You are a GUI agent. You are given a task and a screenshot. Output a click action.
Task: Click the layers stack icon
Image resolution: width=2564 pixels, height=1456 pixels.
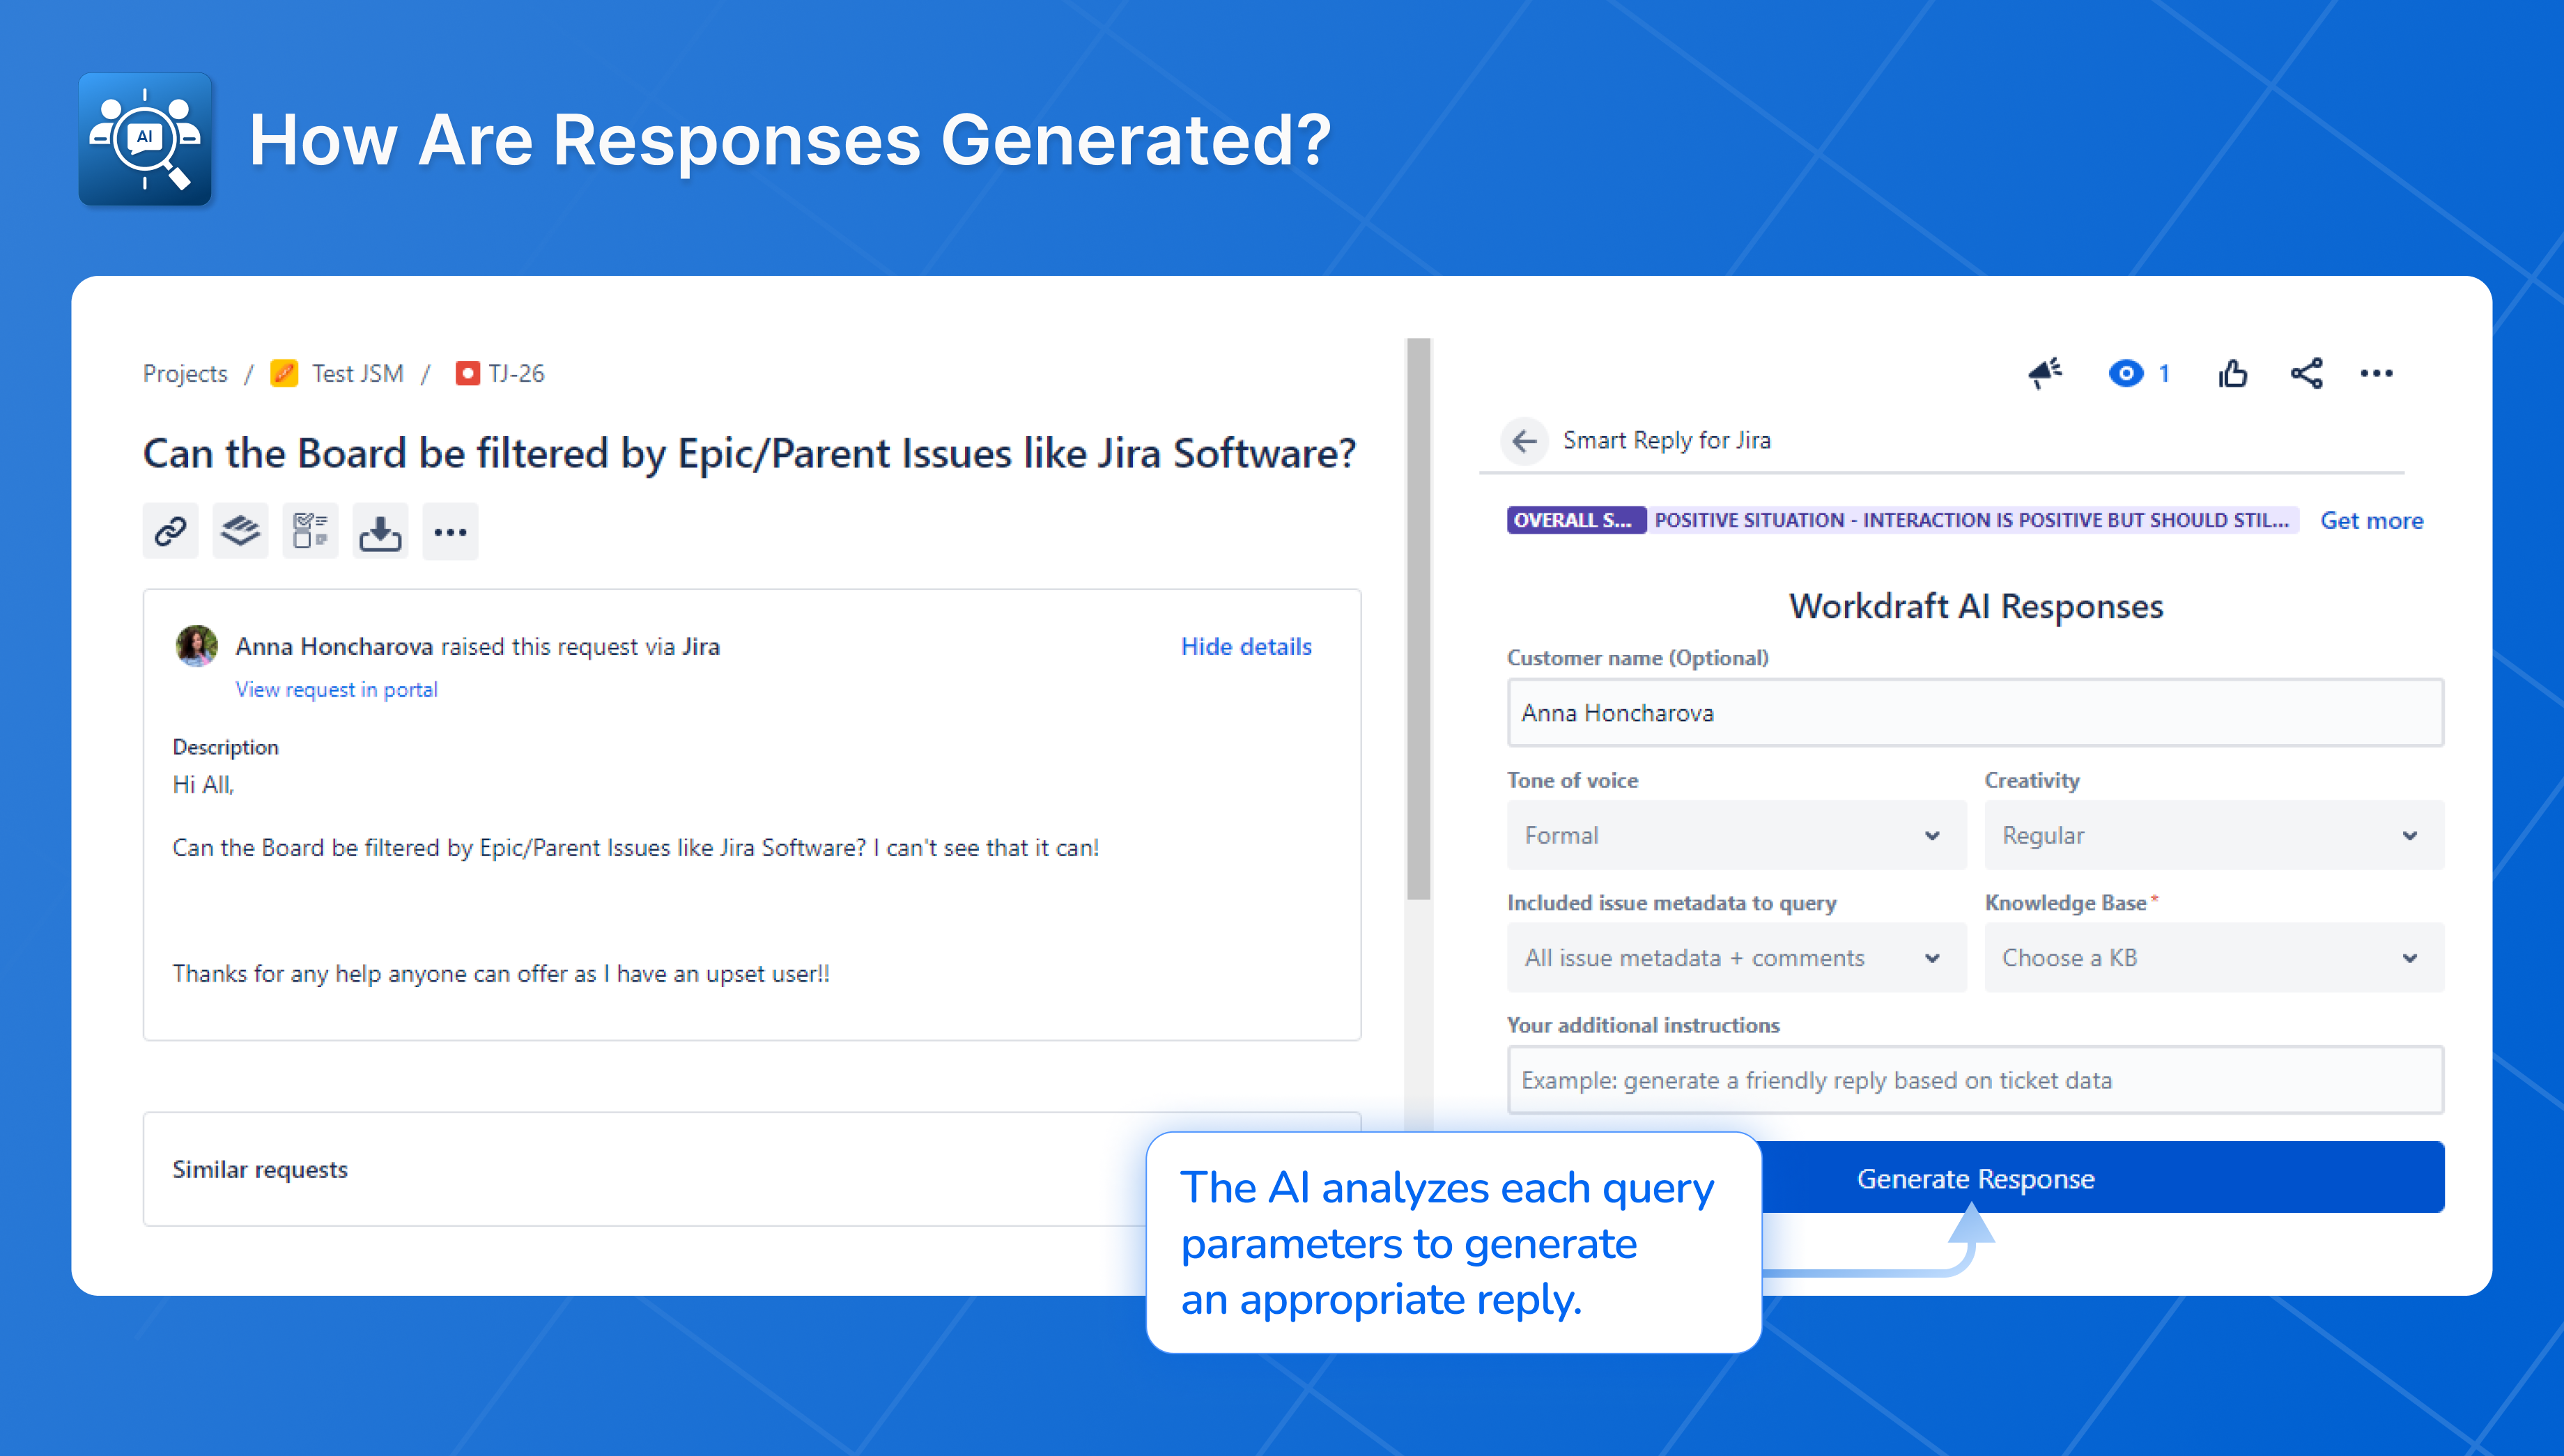(240, 531)
